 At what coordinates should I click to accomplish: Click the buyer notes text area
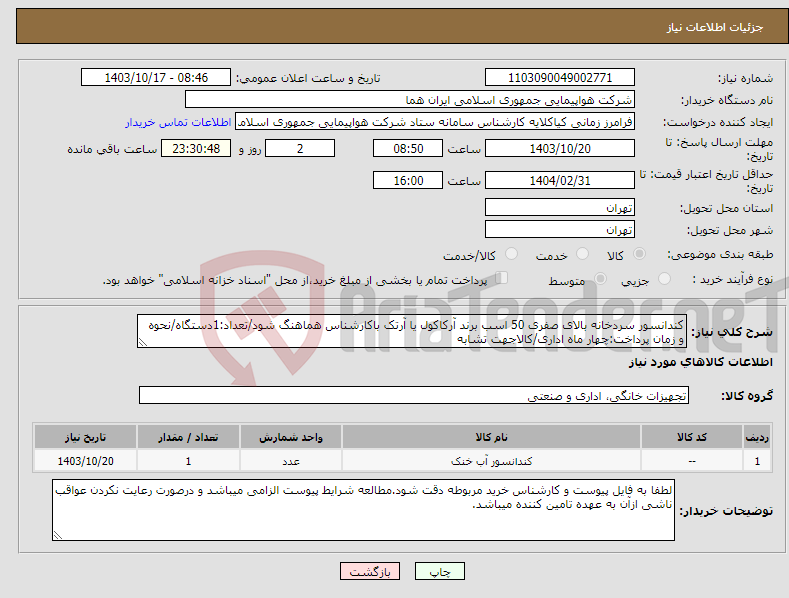click(363, 510)
